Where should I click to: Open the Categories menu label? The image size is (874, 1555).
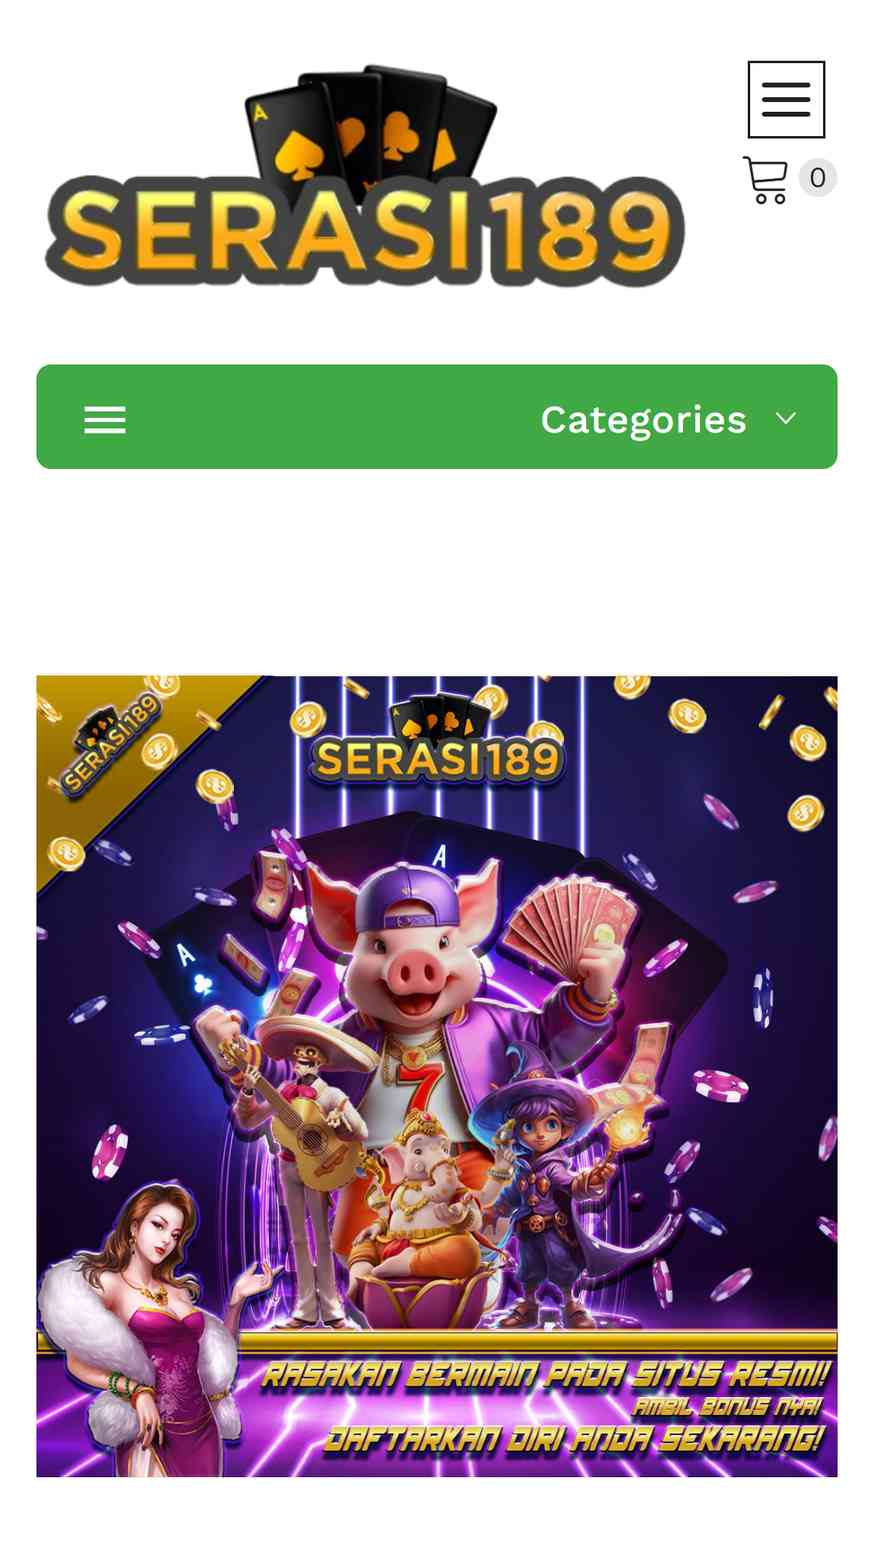[643, 419]
